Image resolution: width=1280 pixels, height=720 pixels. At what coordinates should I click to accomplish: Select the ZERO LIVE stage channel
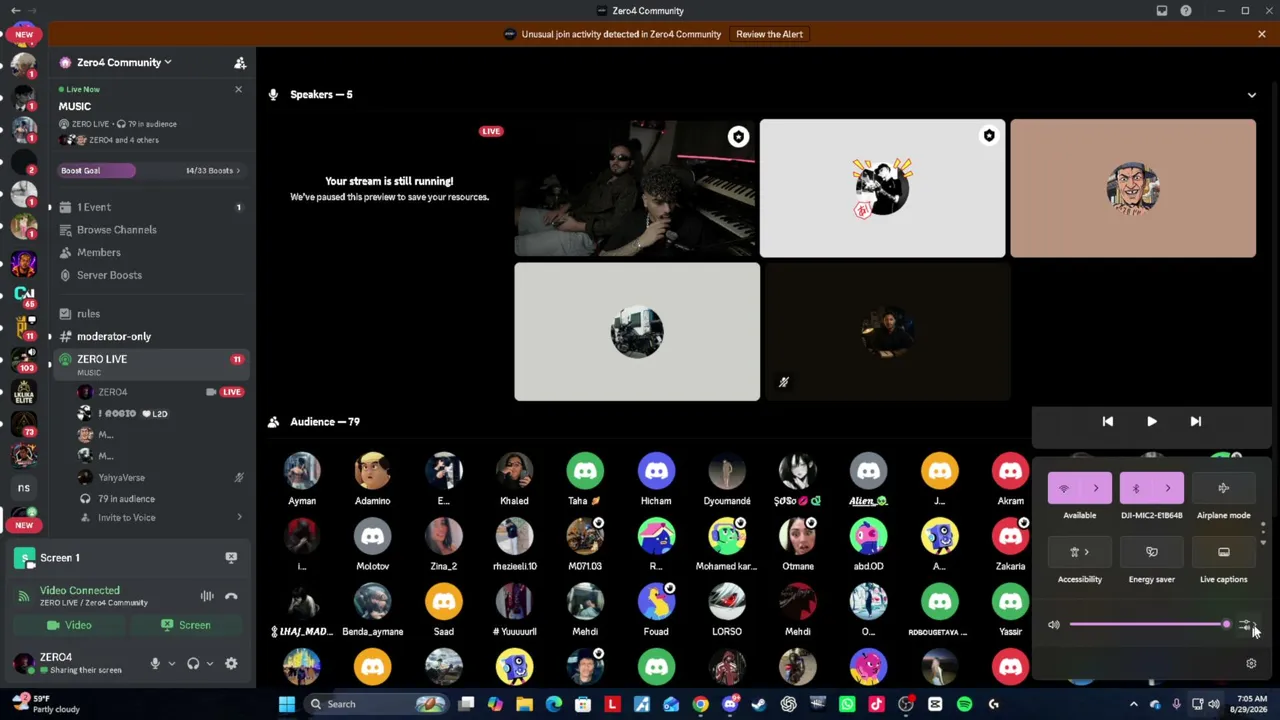150,364
